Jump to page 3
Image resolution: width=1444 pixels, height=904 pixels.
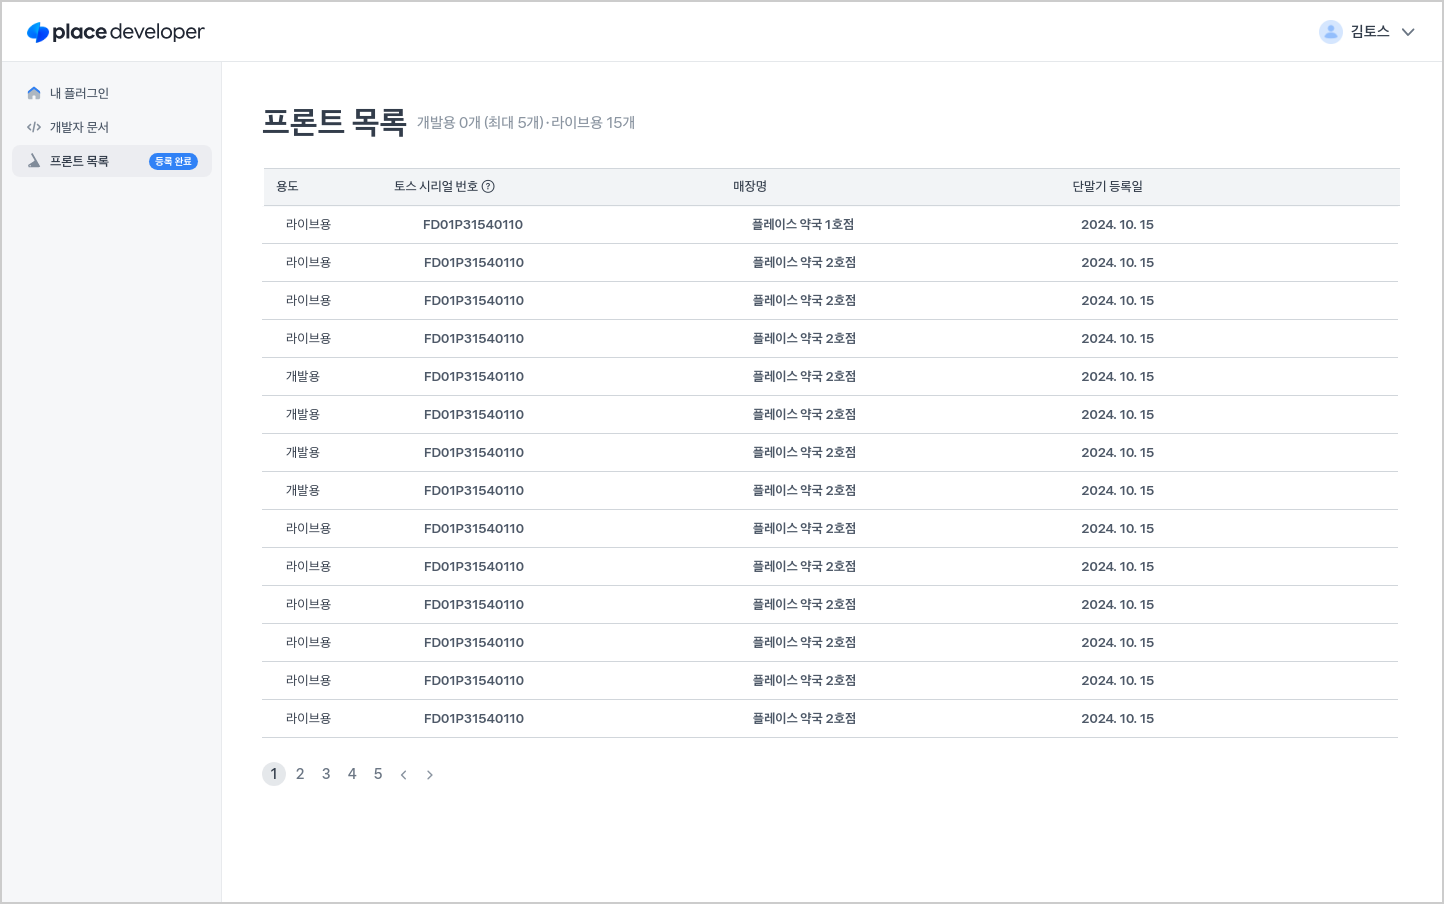(326, 773)
